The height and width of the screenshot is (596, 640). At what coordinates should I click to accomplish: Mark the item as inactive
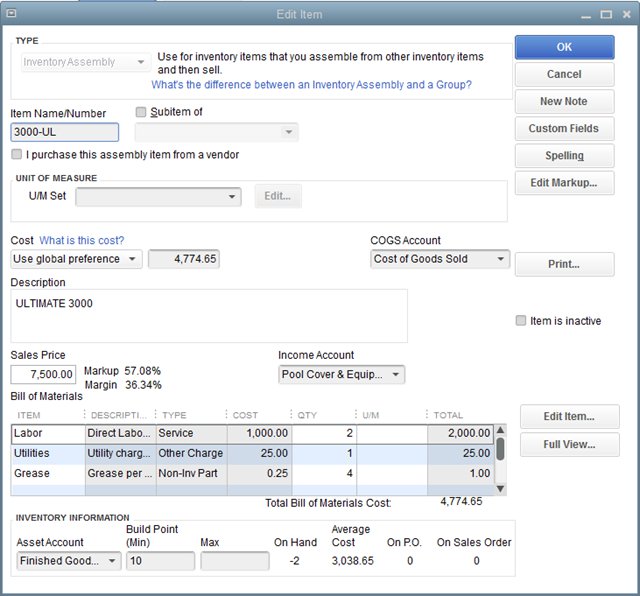(x=520, y=321)
